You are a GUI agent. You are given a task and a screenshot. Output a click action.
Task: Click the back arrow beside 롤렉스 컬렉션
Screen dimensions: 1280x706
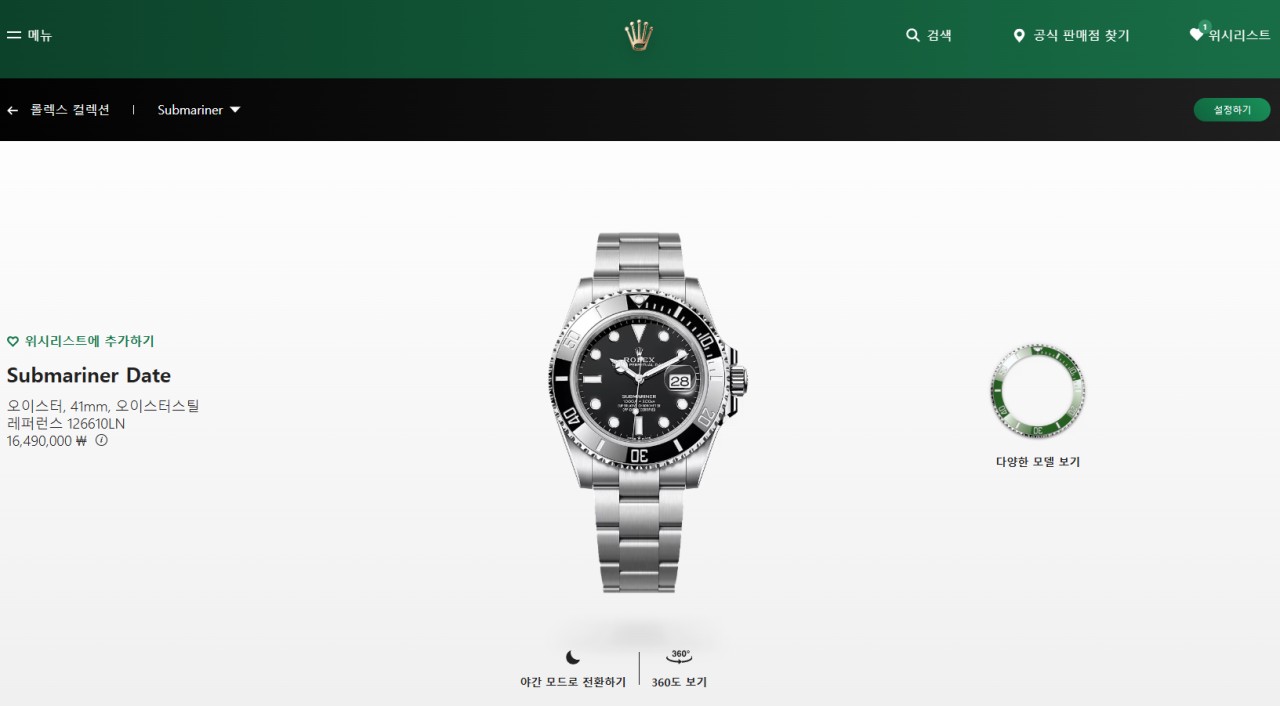tap(12, 110)
